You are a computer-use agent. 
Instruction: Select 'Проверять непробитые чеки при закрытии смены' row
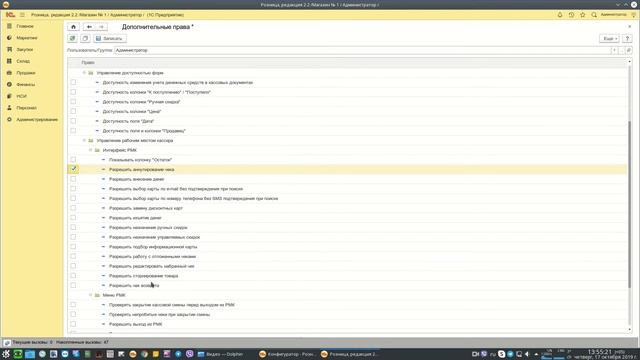[x=347, y=314]
